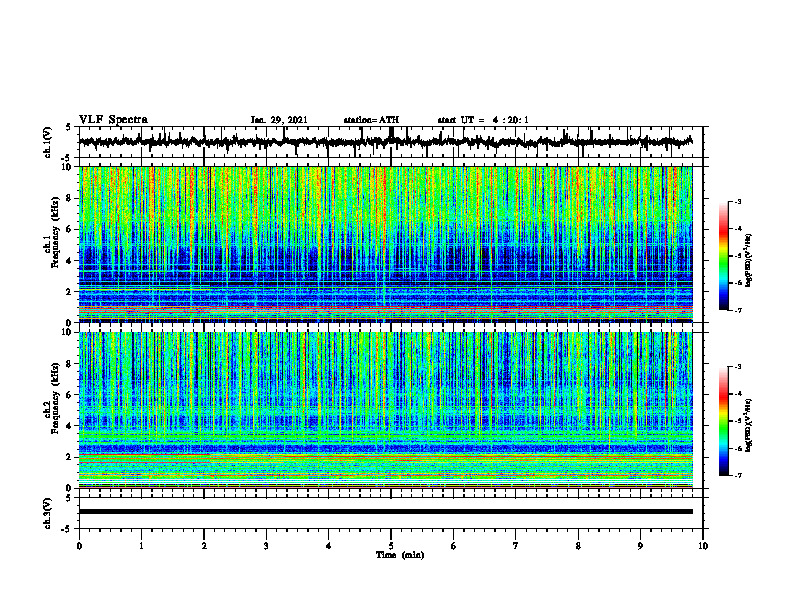Click the "9" tick on the time axis

640,546
